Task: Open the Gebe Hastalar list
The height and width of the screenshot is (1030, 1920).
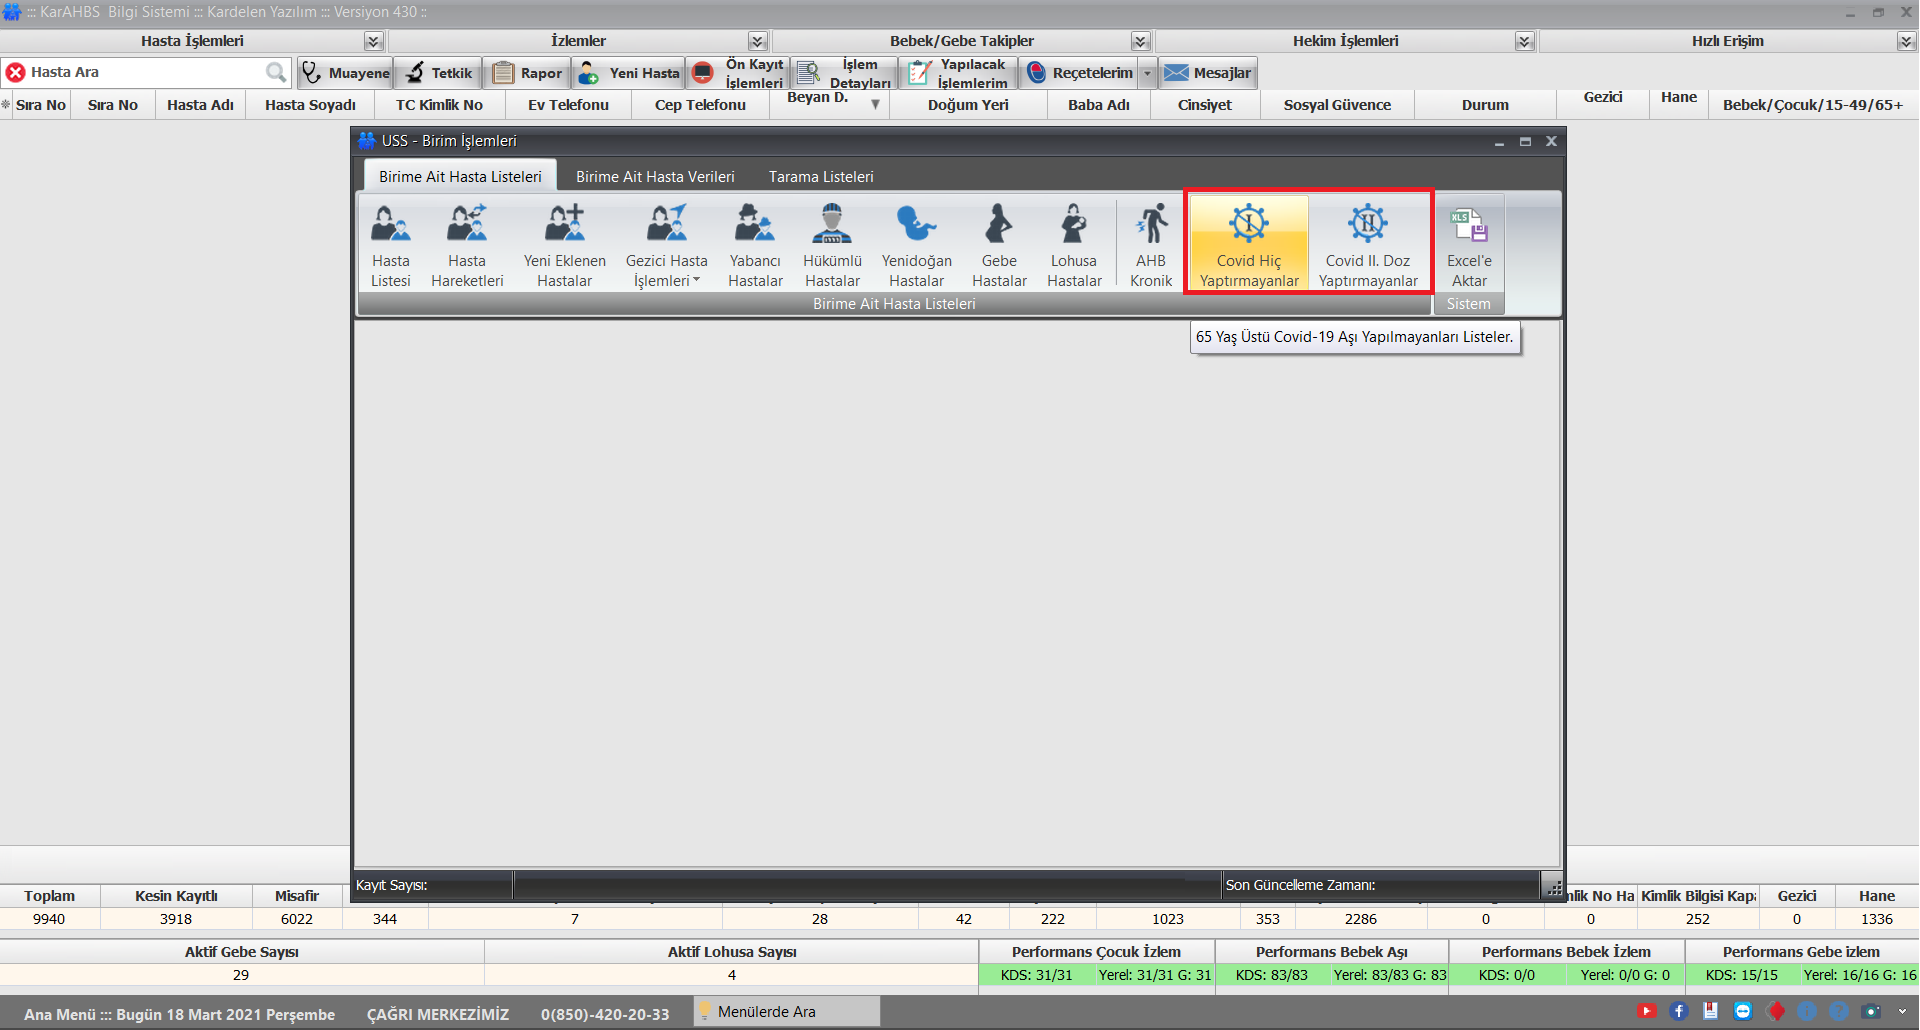Action: tap(999, 245)
